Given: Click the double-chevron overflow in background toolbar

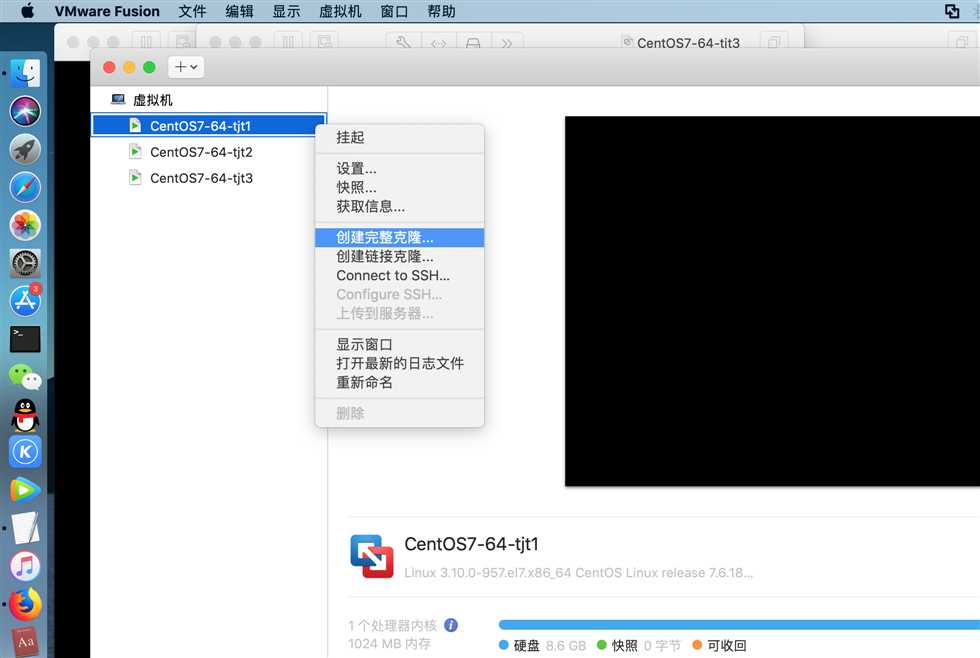Looking at the screenshot, I should [x=507, y=42].
